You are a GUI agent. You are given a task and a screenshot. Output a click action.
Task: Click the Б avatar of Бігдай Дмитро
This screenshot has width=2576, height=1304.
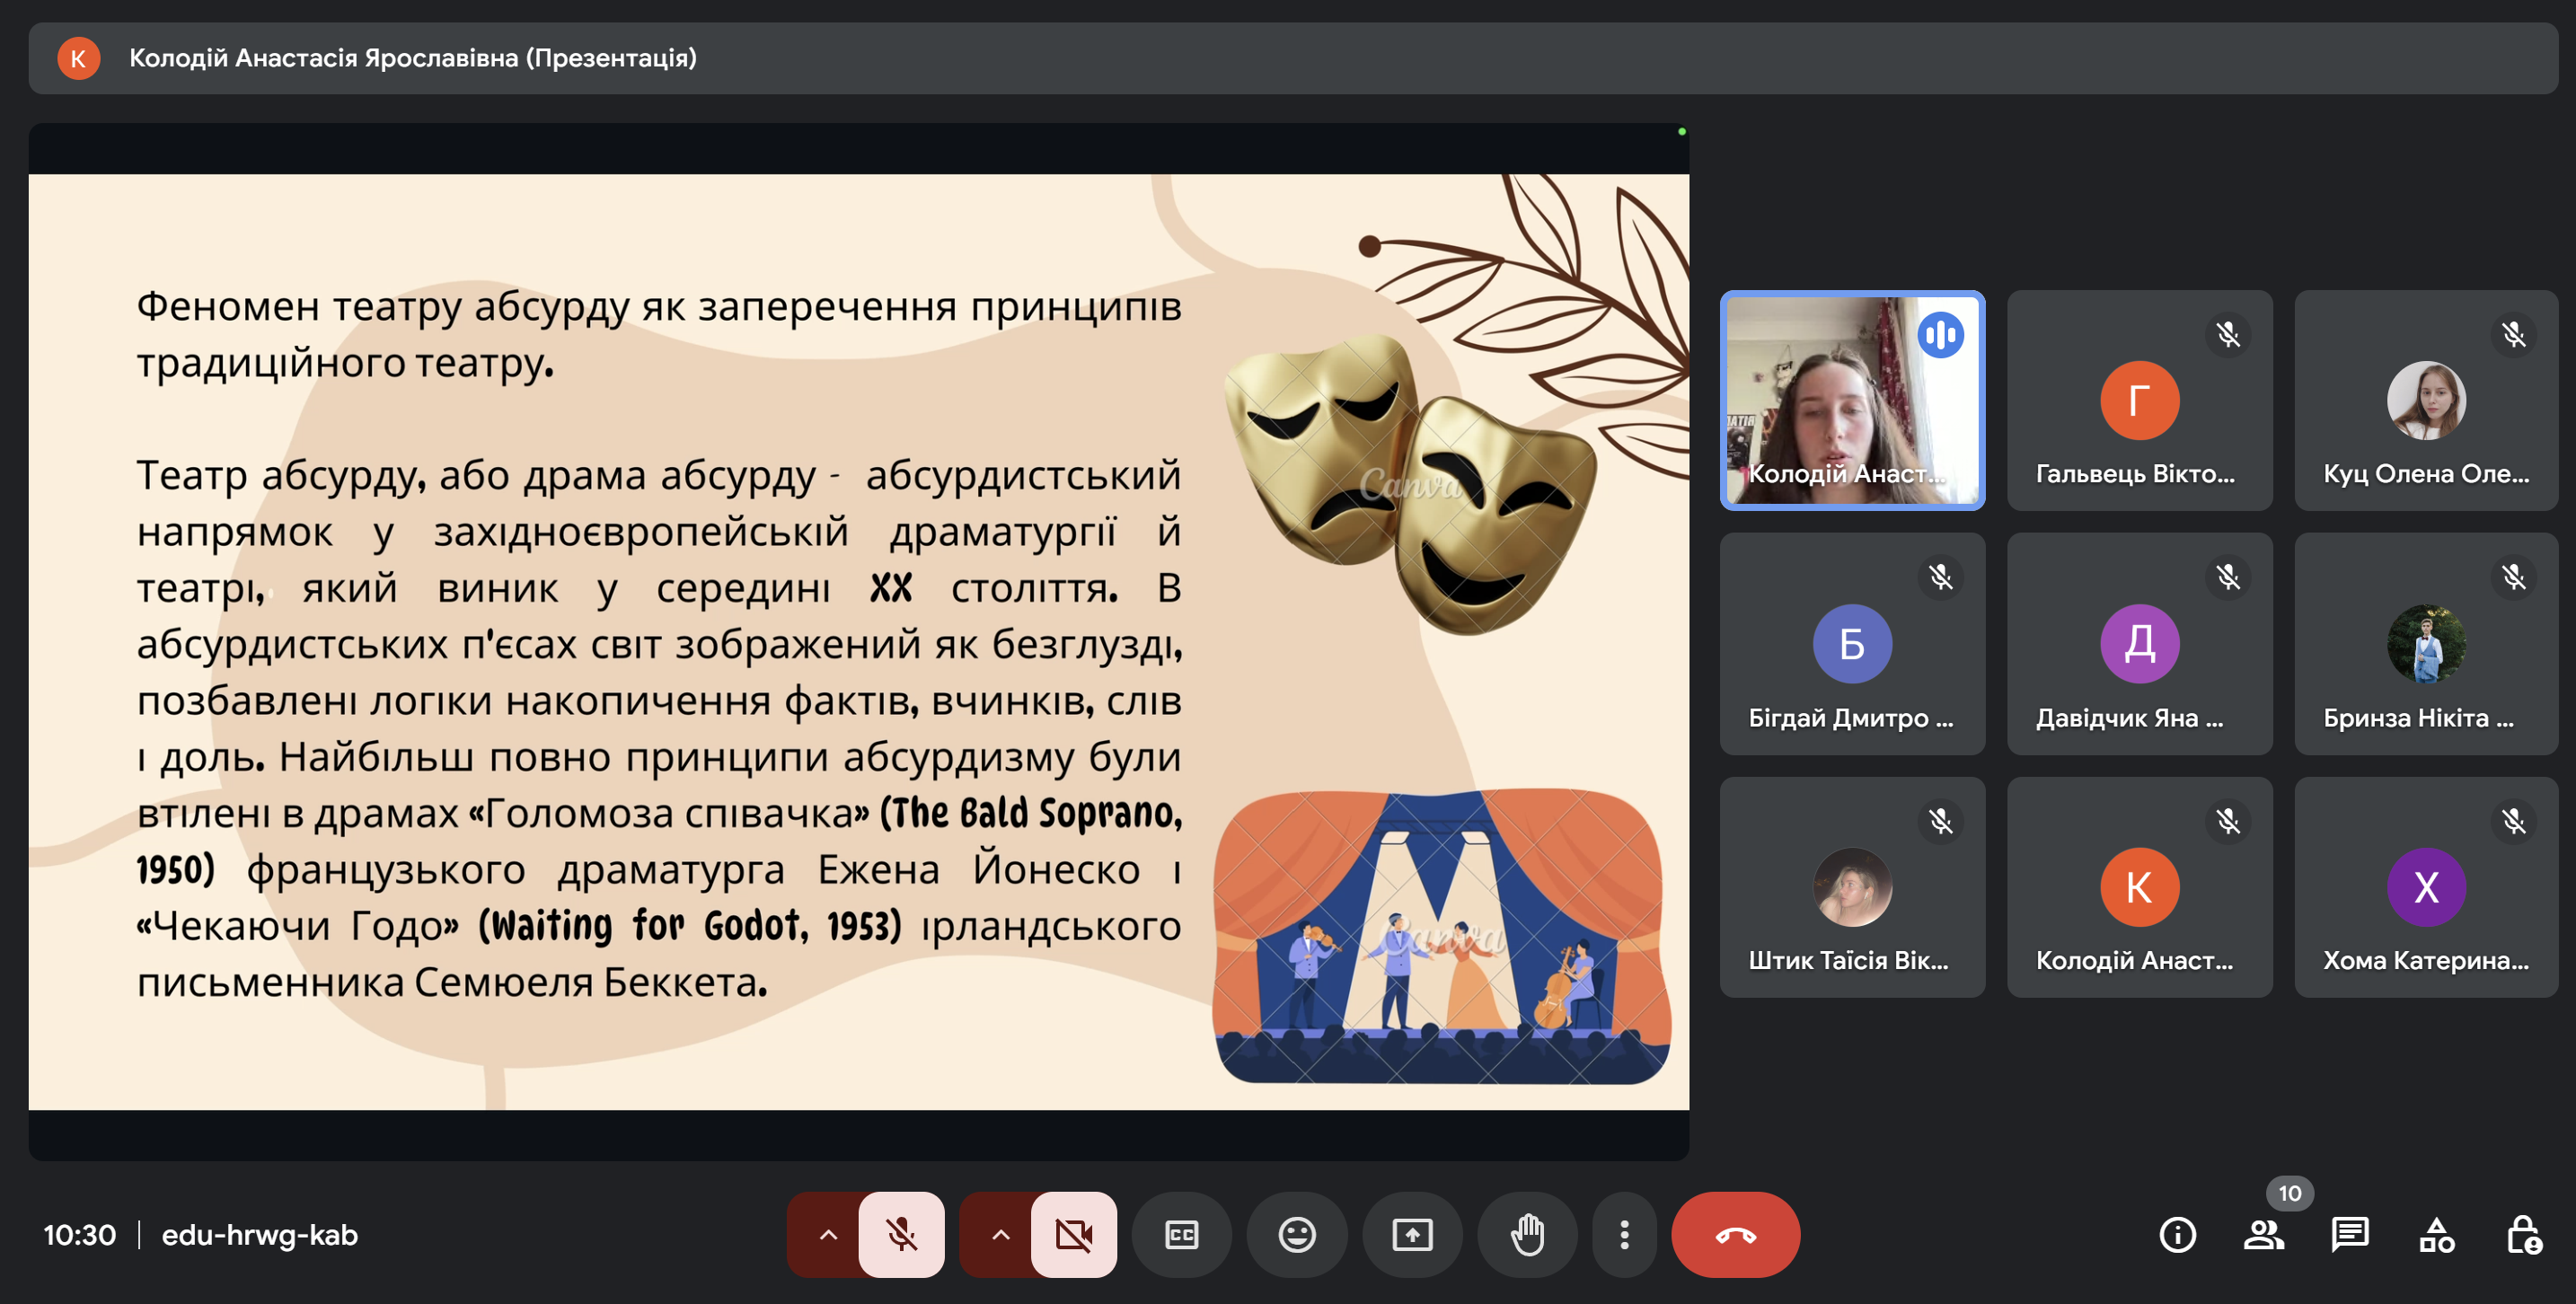pos(1852,644)
